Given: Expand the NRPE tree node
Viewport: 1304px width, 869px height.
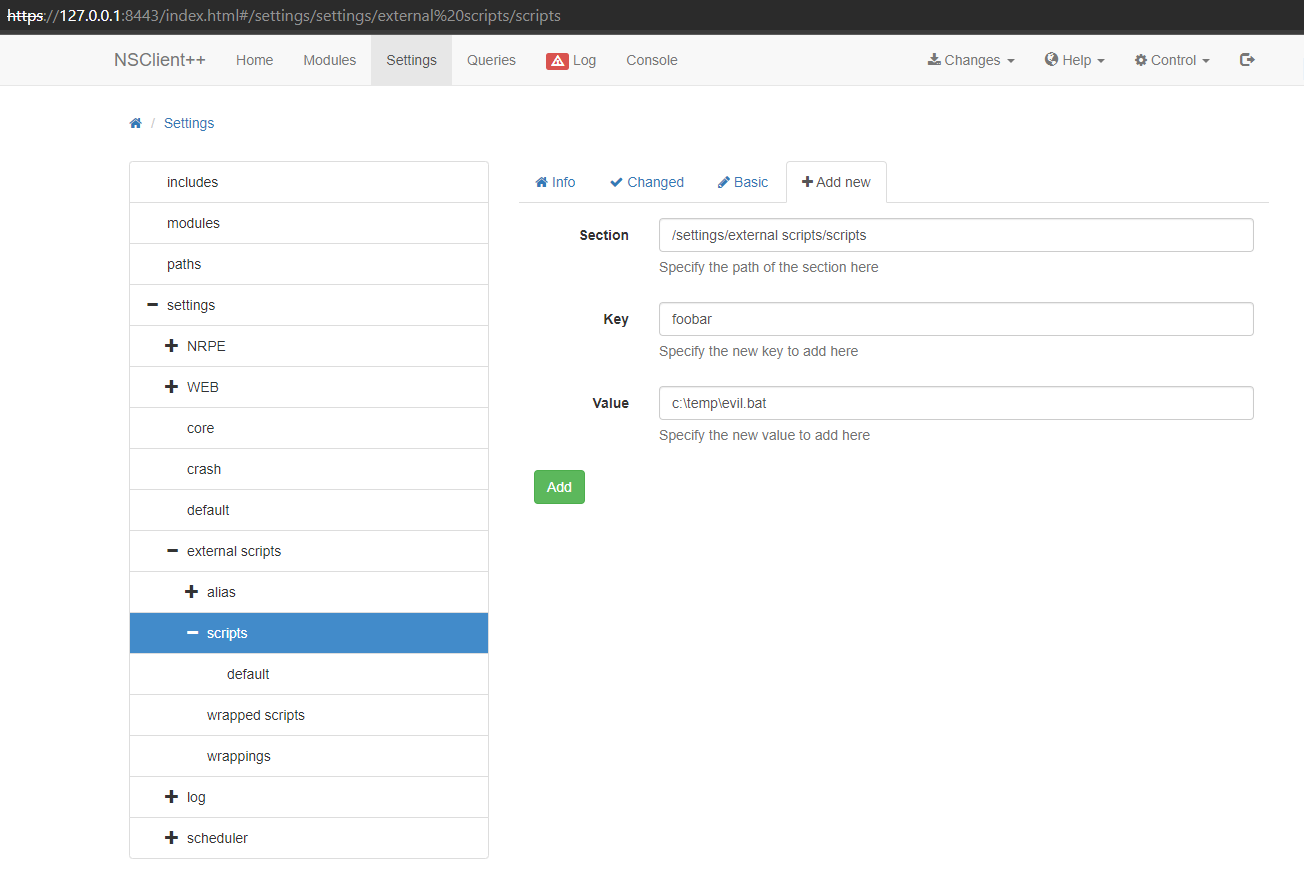Looking at the screenshot, I should pos(172,346).
